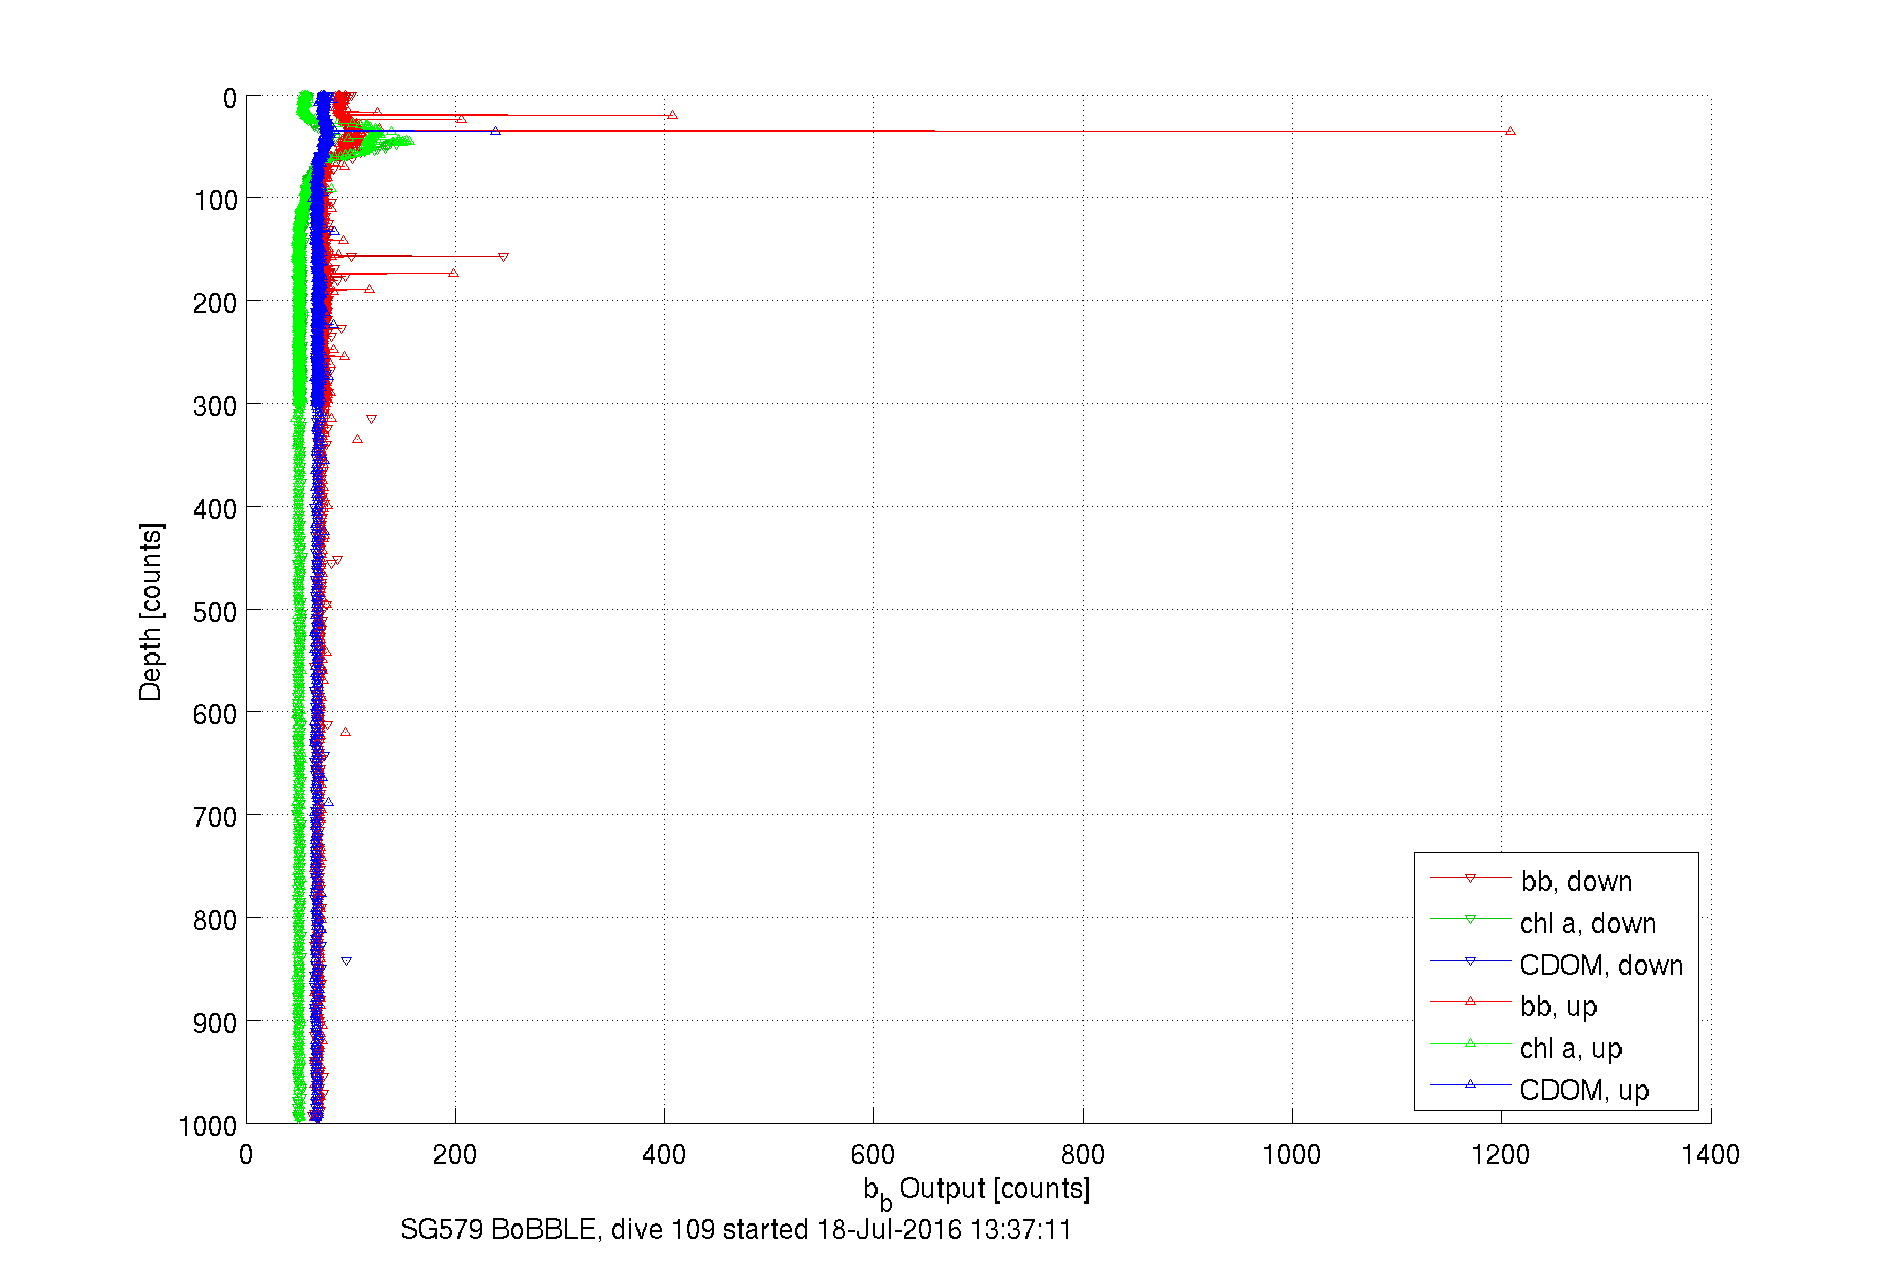Click x-axis tick label 1400
The height and width of the screenshot is (1262, 1891).
(x=1711, y=1155)
